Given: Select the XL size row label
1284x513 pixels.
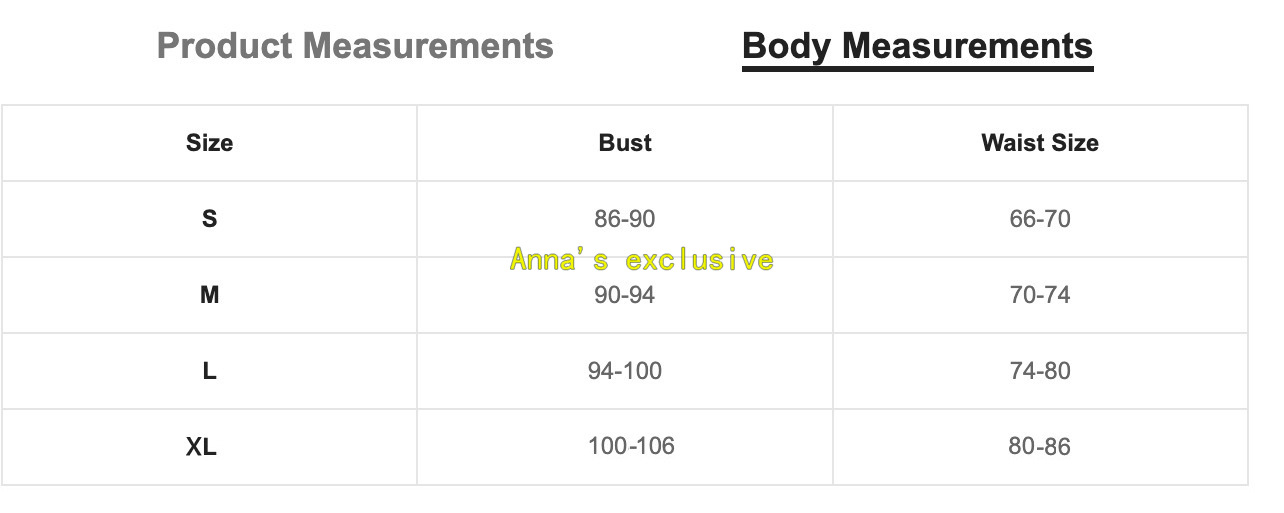Looking at the screenshot, I should pos(201,447).
